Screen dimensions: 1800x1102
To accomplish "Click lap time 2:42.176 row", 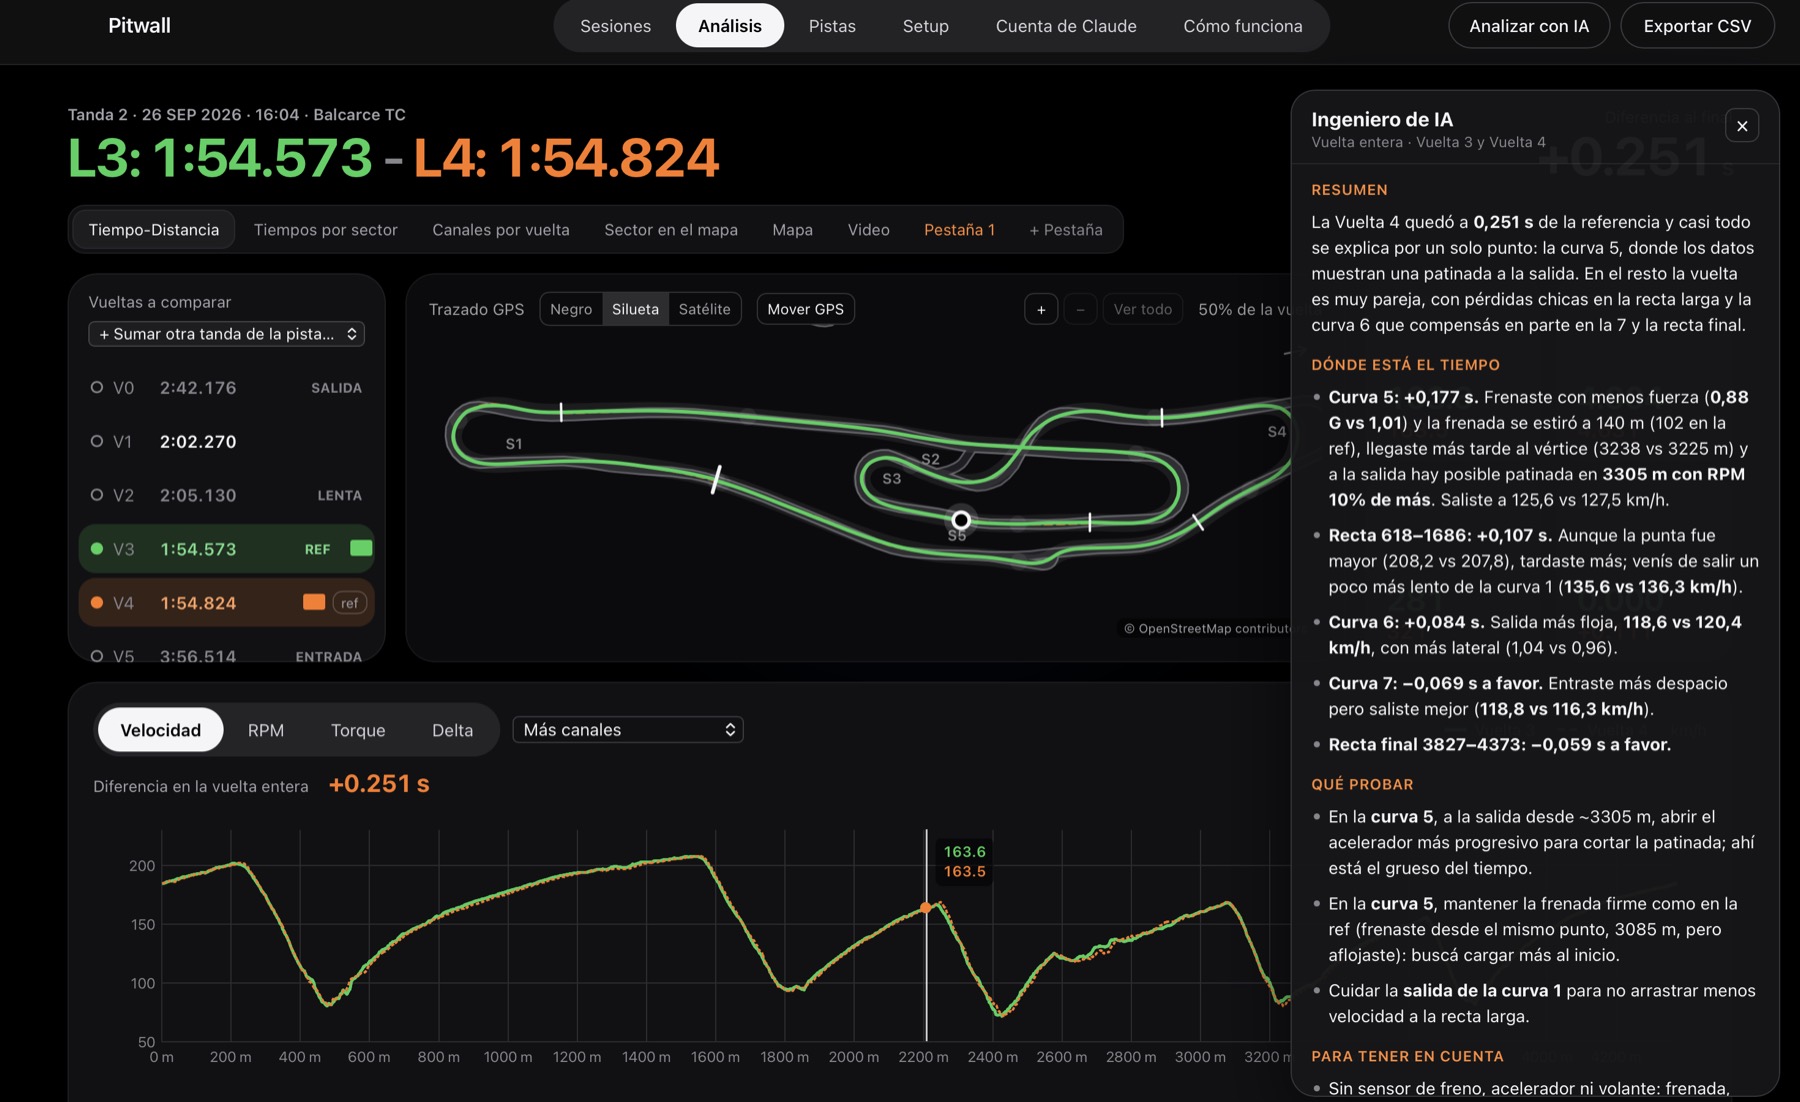I will pos(226,387).
